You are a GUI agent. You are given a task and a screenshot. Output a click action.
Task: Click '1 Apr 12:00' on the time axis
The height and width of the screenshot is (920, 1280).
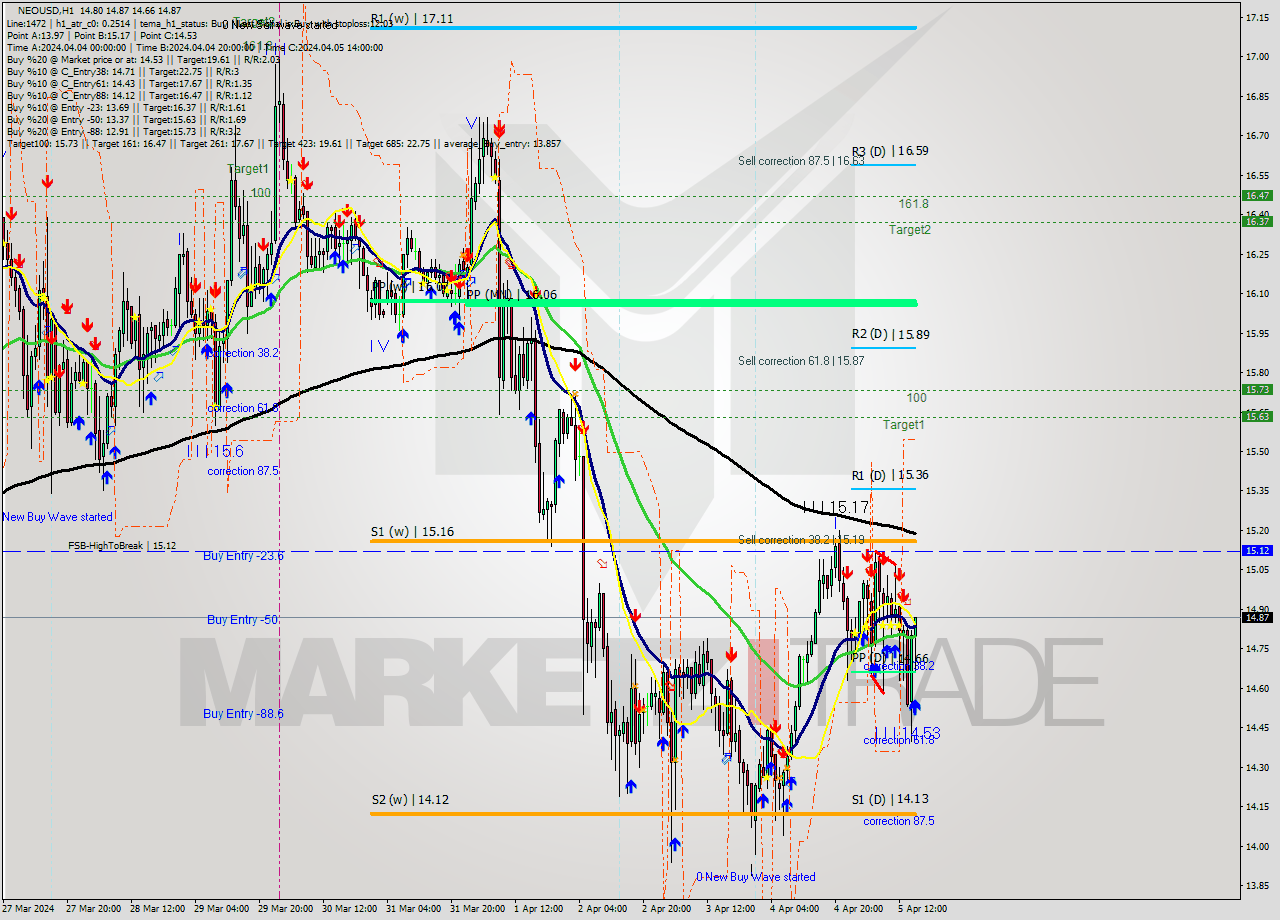click(537, 909)
